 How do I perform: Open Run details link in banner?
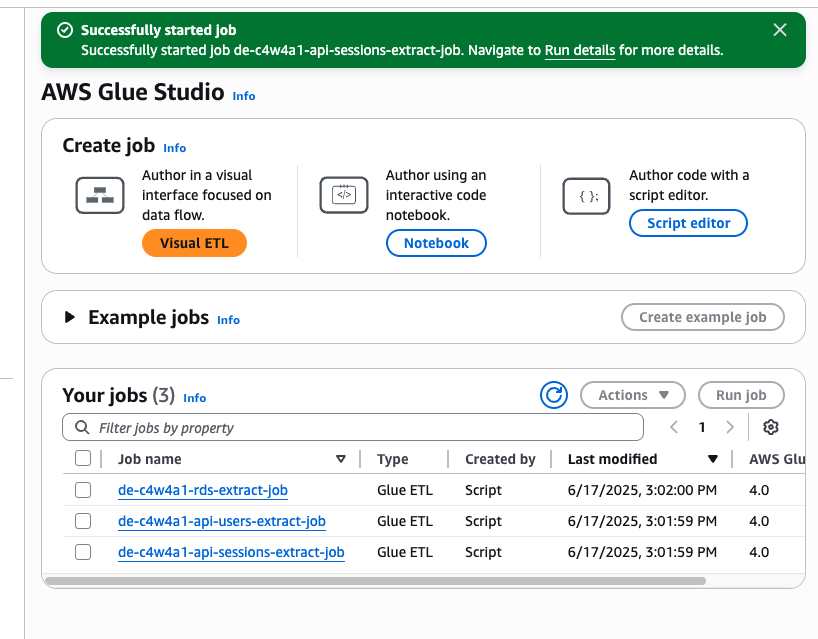580,50
